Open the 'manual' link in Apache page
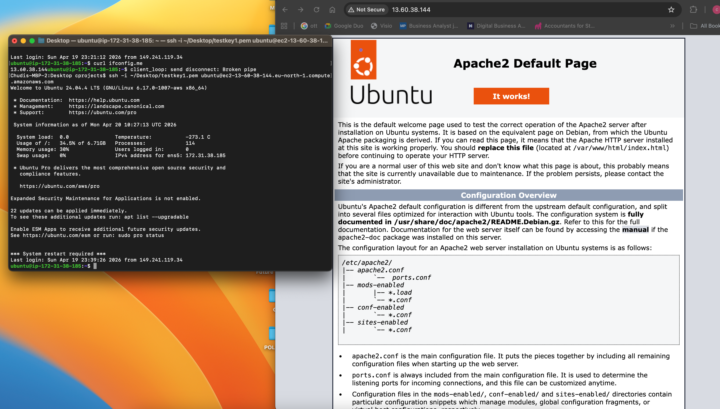The height and width of the screenshot is (409, 720). tap(635, 230)
